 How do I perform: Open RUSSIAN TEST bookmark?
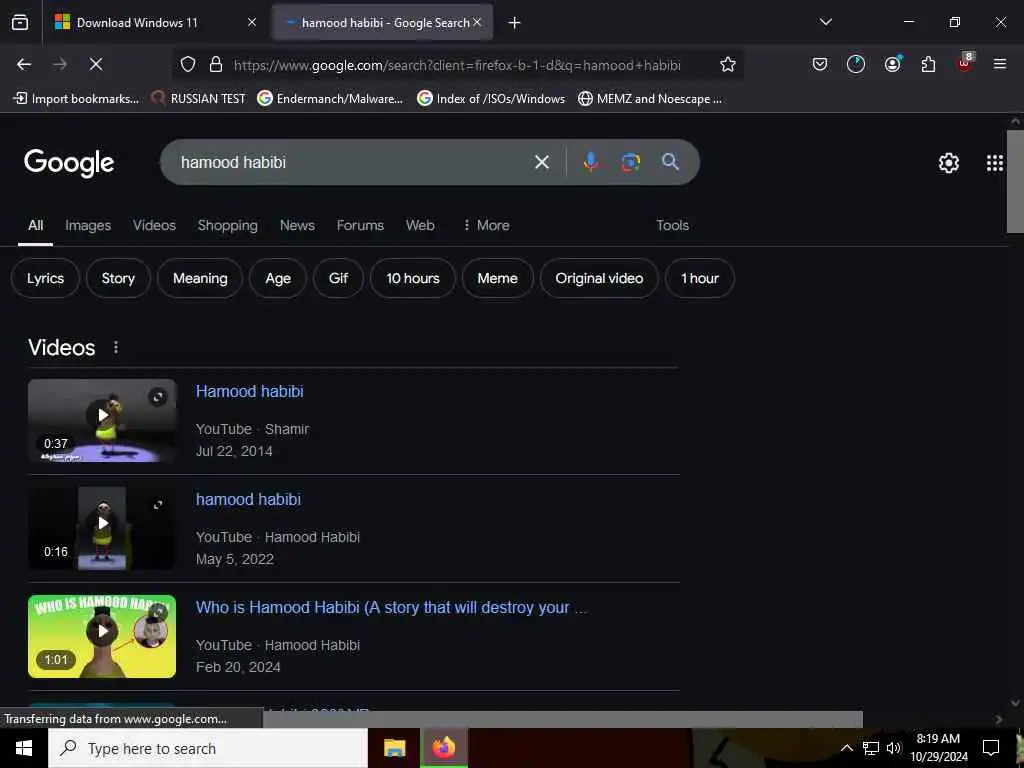click(x=198, y=99)
